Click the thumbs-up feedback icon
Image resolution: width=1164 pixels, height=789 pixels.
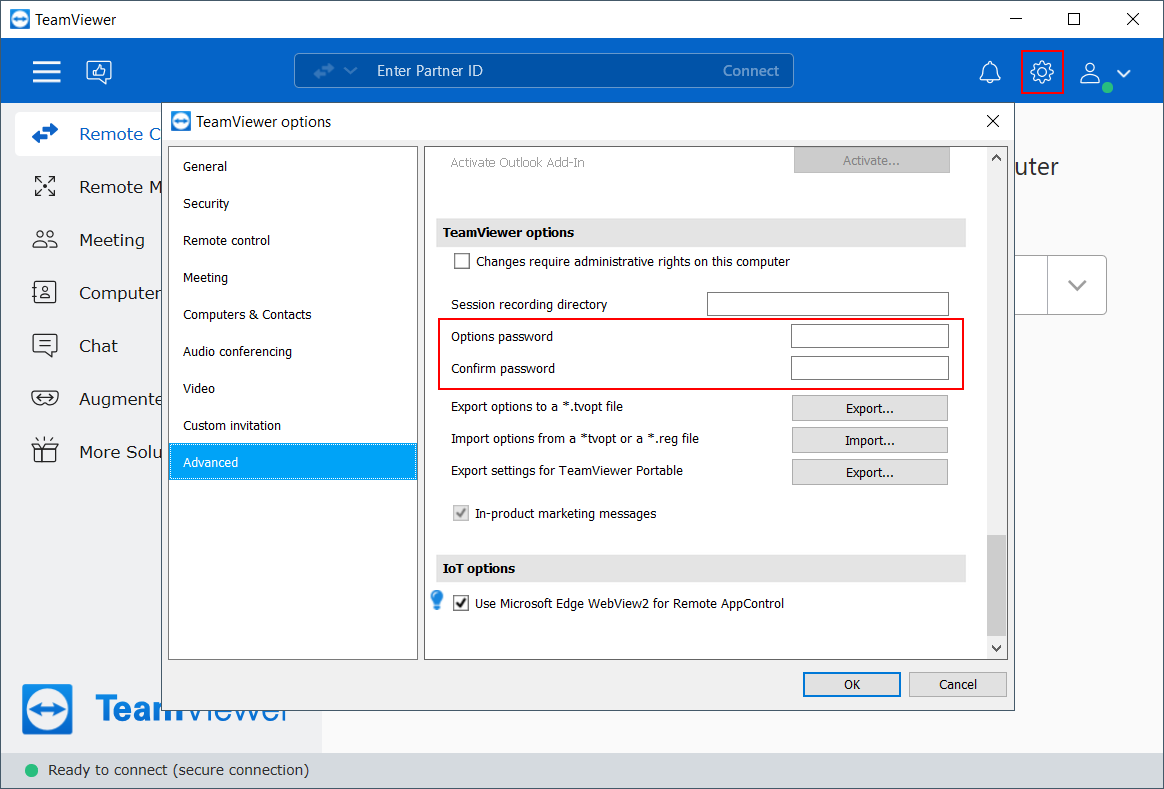click(x=99, y=71)
